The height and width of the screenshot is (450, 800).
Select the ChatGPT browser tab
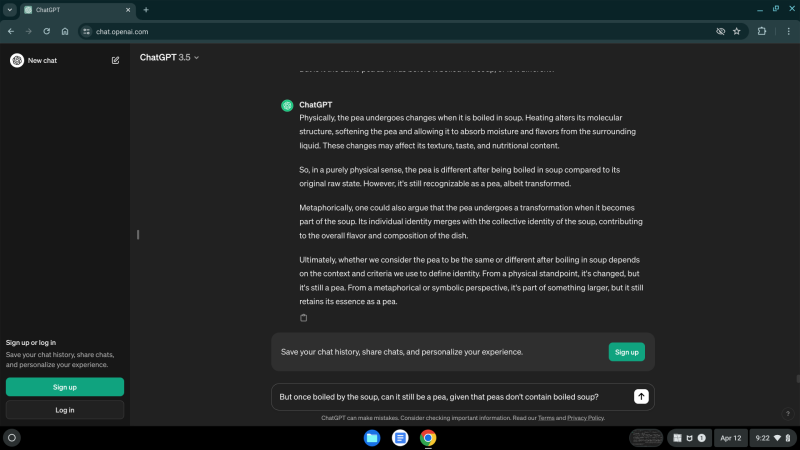coord(77,10)
